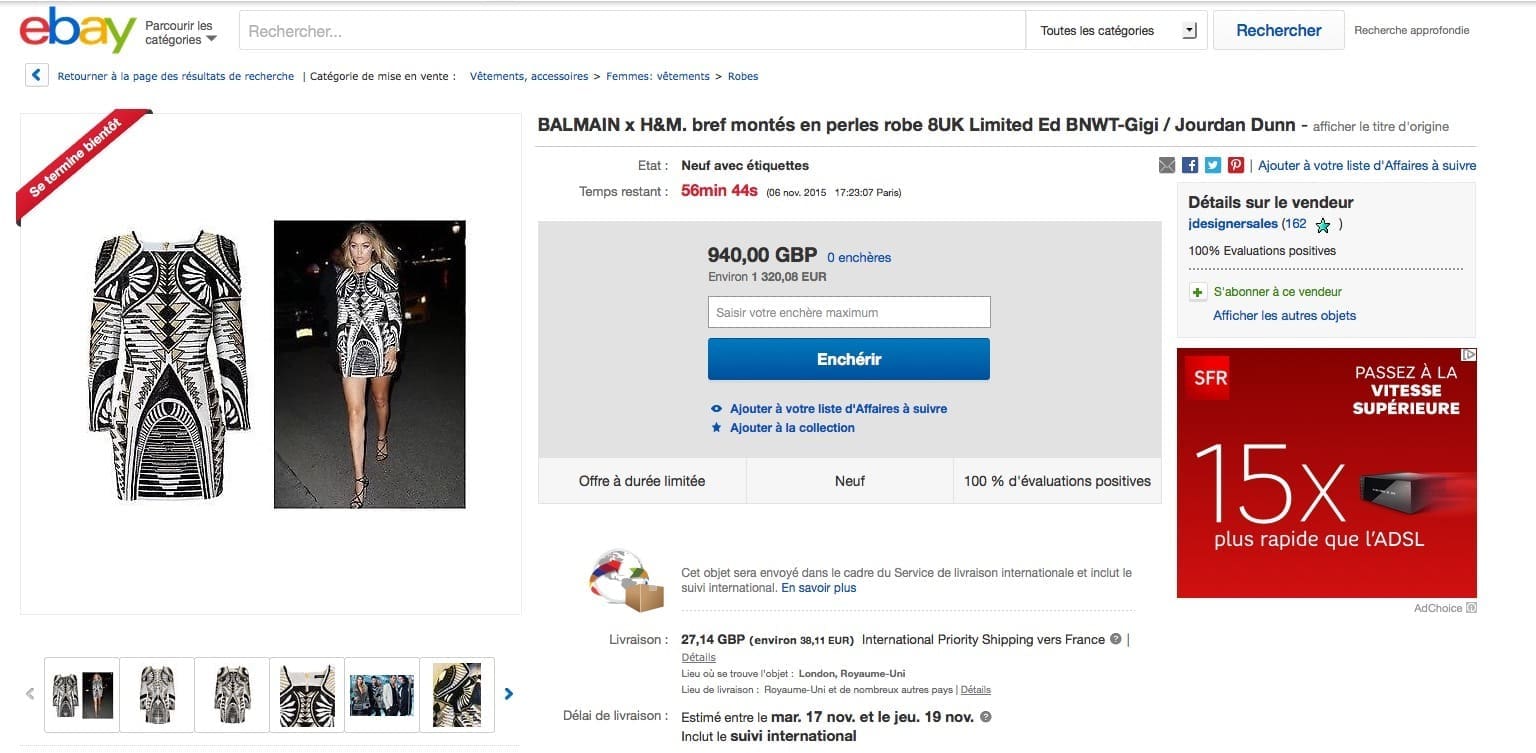Click the Rechercher search button
The width and height of the screenshot is (1536, 753).
[x=1278, y=31]
